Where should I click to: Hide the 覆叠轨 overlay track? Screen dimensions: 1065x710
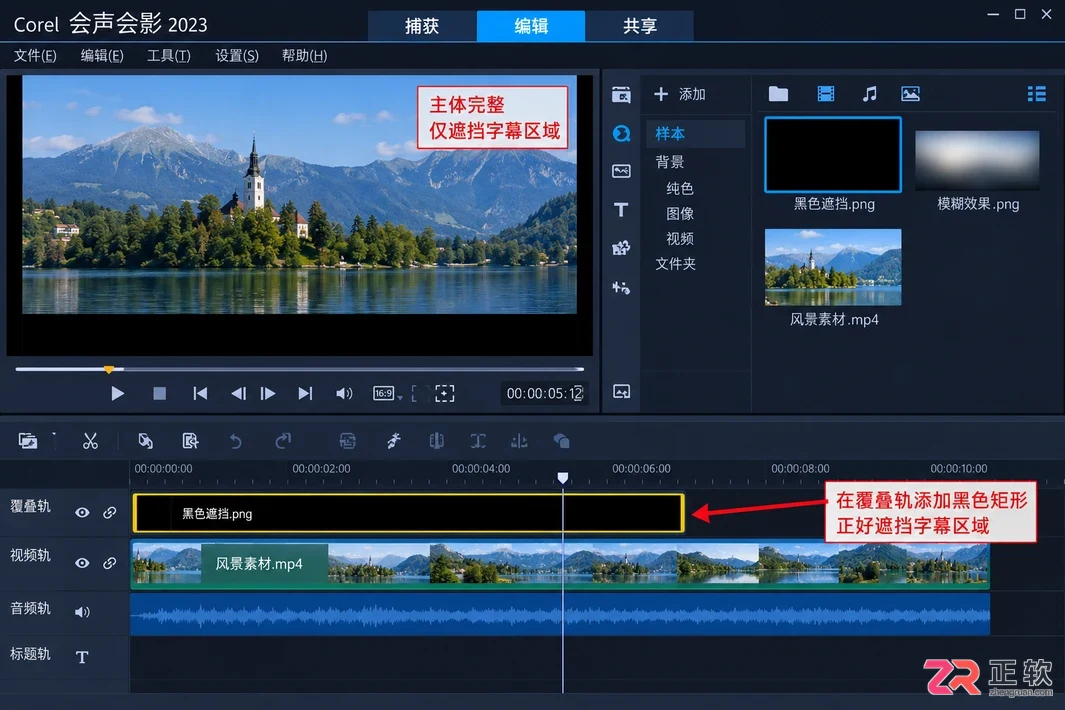(82, 512)
